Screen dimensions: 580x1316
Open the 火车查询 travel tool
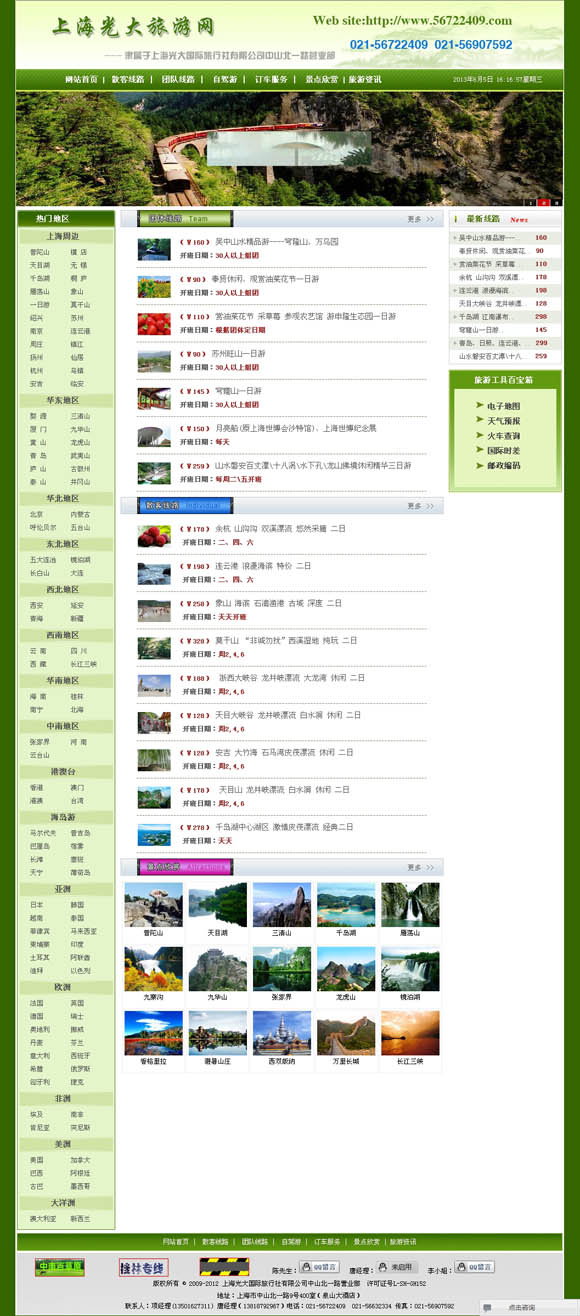pyautogui.click(x=504, y=436)
